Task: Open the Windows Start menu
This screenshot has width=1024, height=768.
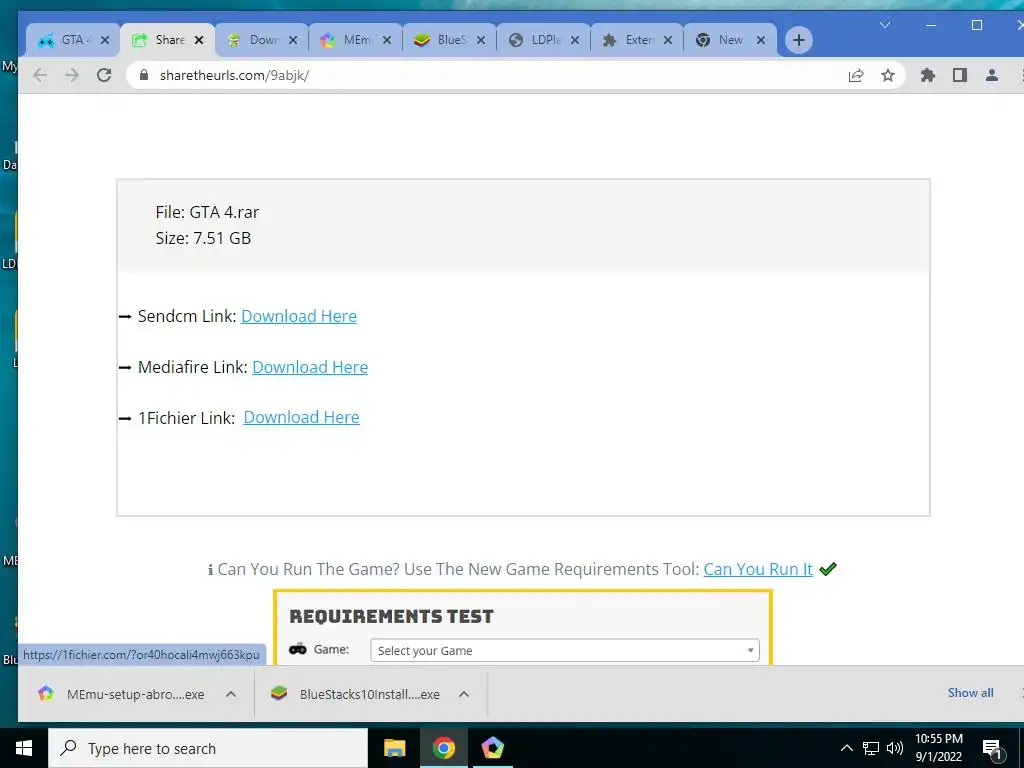Action: coord(24,748)
